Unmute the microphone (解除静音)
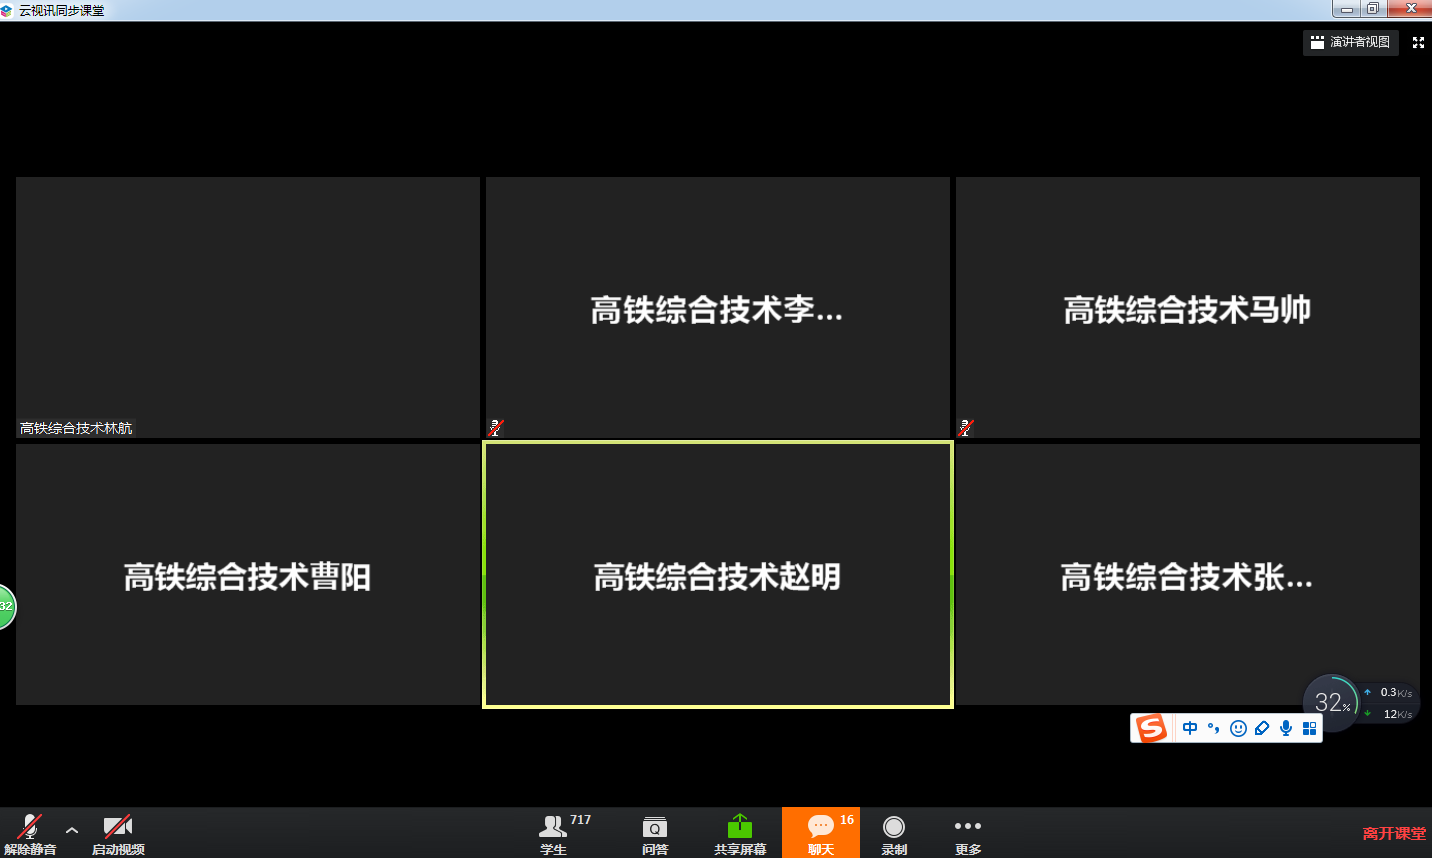The height and width of the screenshot is (858, 1432). click(30, 832)
